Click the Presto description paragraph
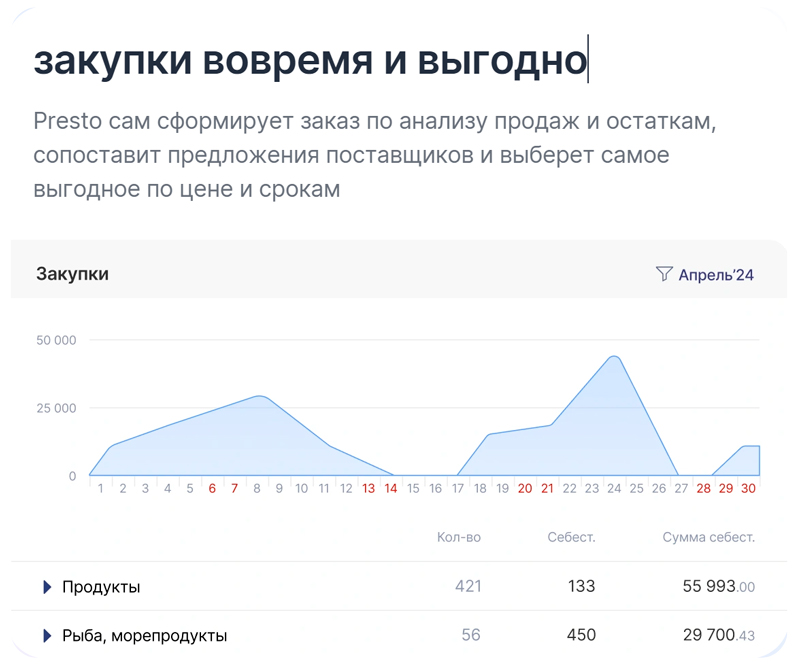800x667 pixels. (x=374, y=155)
